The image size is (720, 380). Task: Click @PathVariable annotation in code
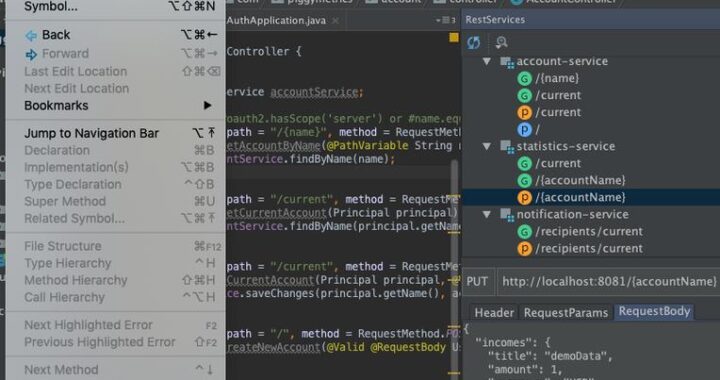[x=367, y=146]
